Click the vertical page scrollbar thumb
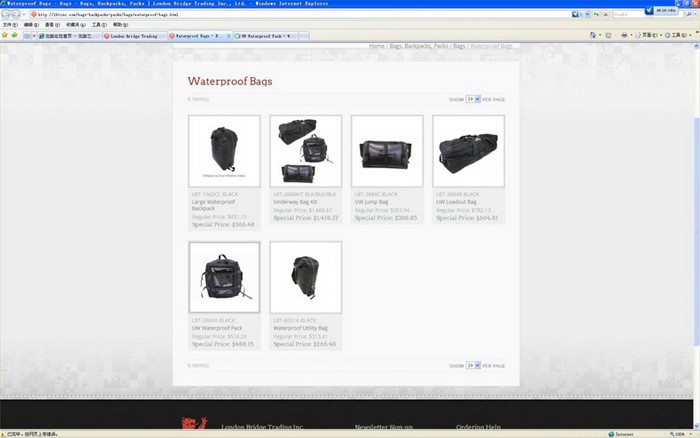The height and width of the screenshot is (438, 700). 696,230
